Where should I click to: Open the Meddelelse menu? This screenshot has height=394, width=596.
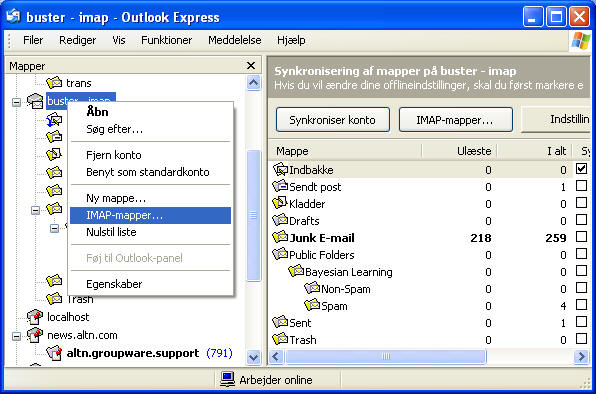(235, 40)
